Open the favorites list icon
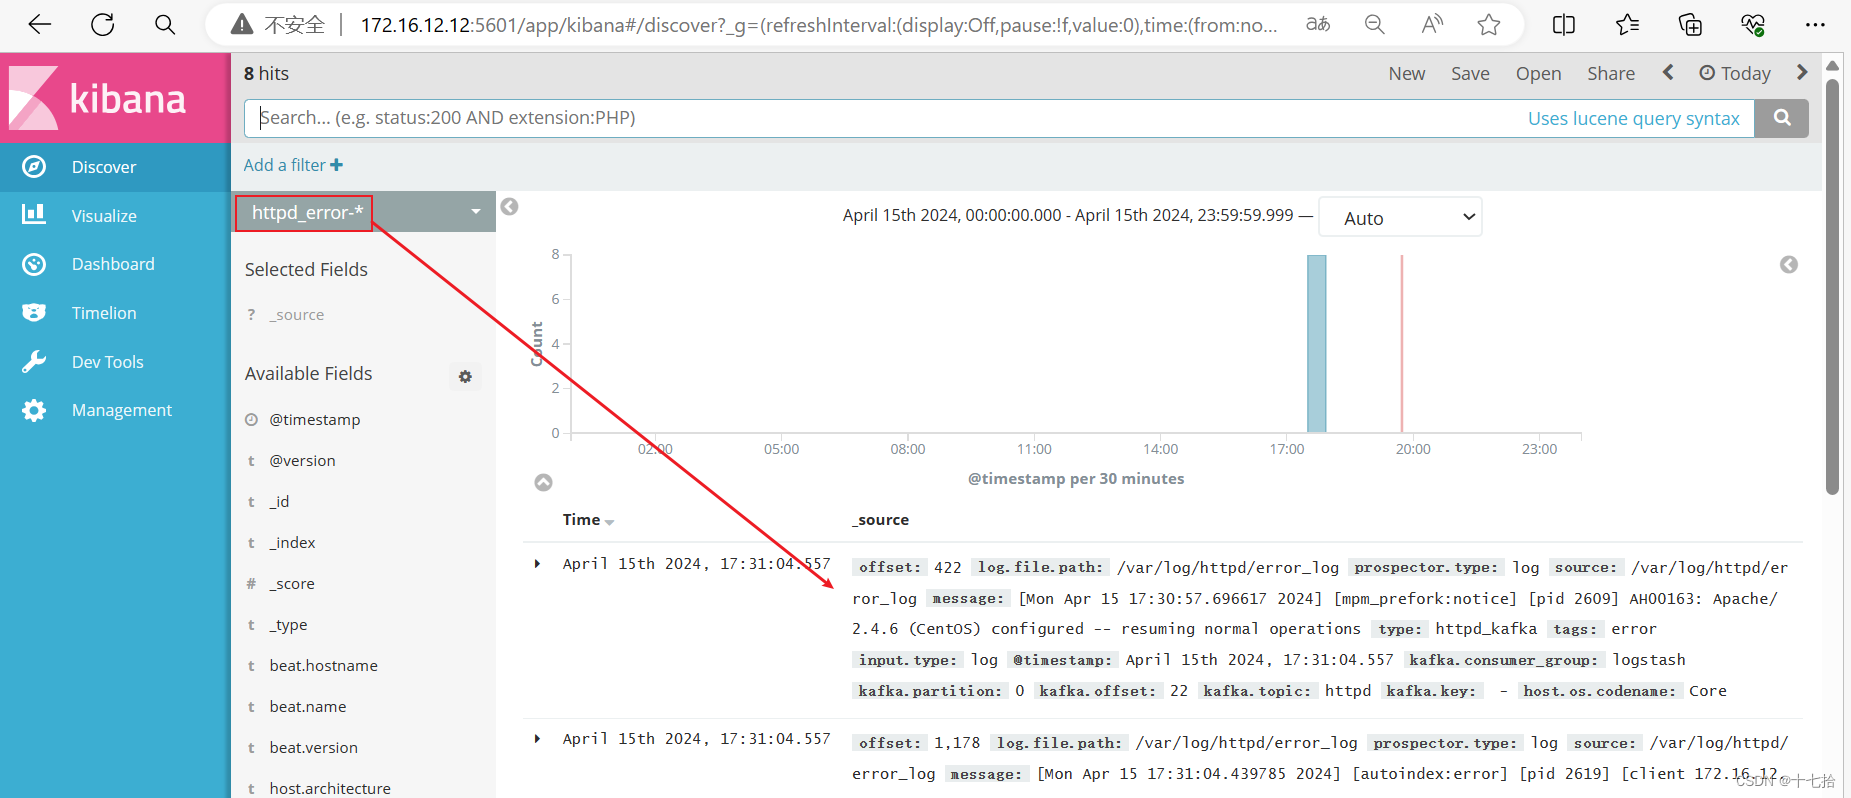 [x=1627, y=24]
